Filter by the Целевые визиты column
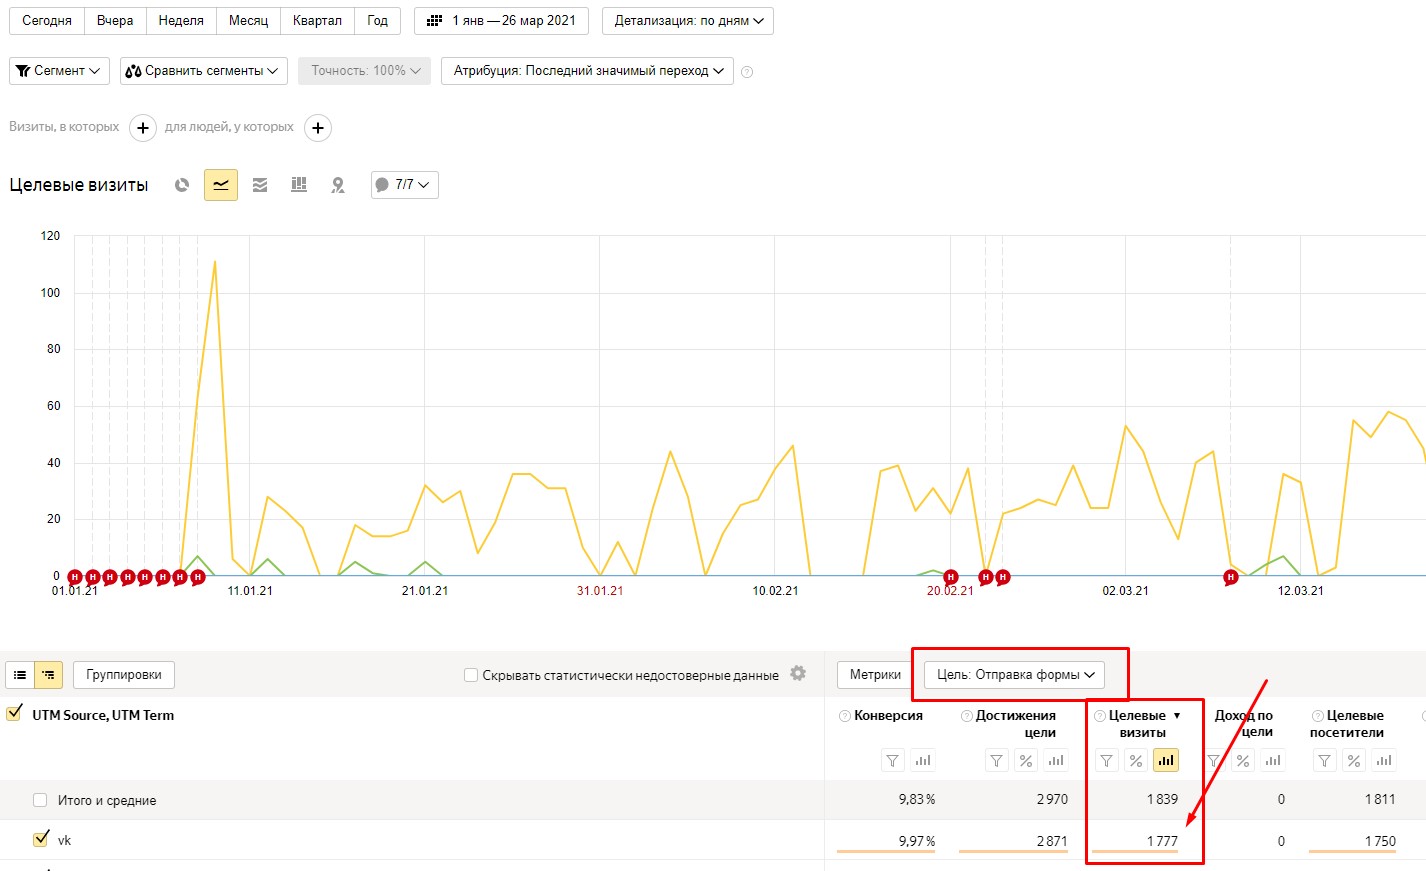The image size is (1426, 871). coord(1107,761)
